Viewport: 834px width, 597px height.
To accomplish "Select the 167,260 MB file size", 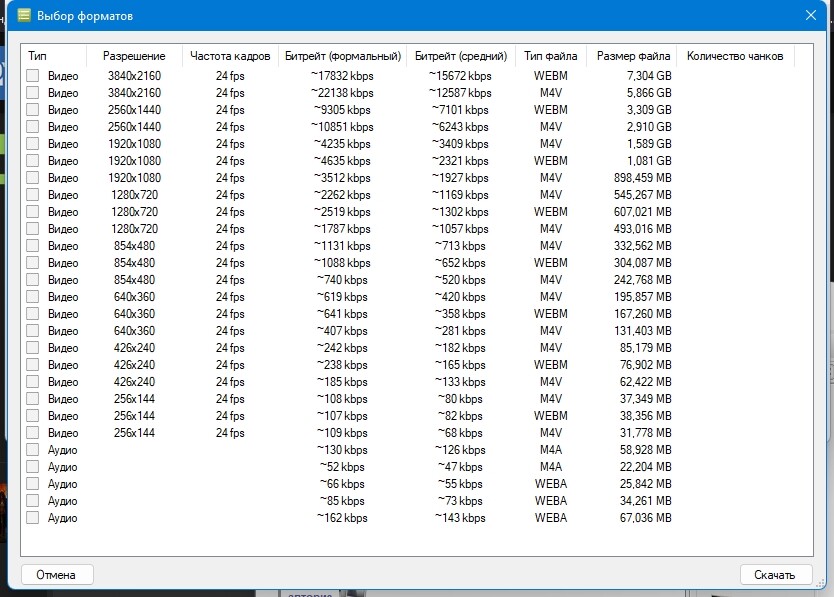I will (643, 313).
